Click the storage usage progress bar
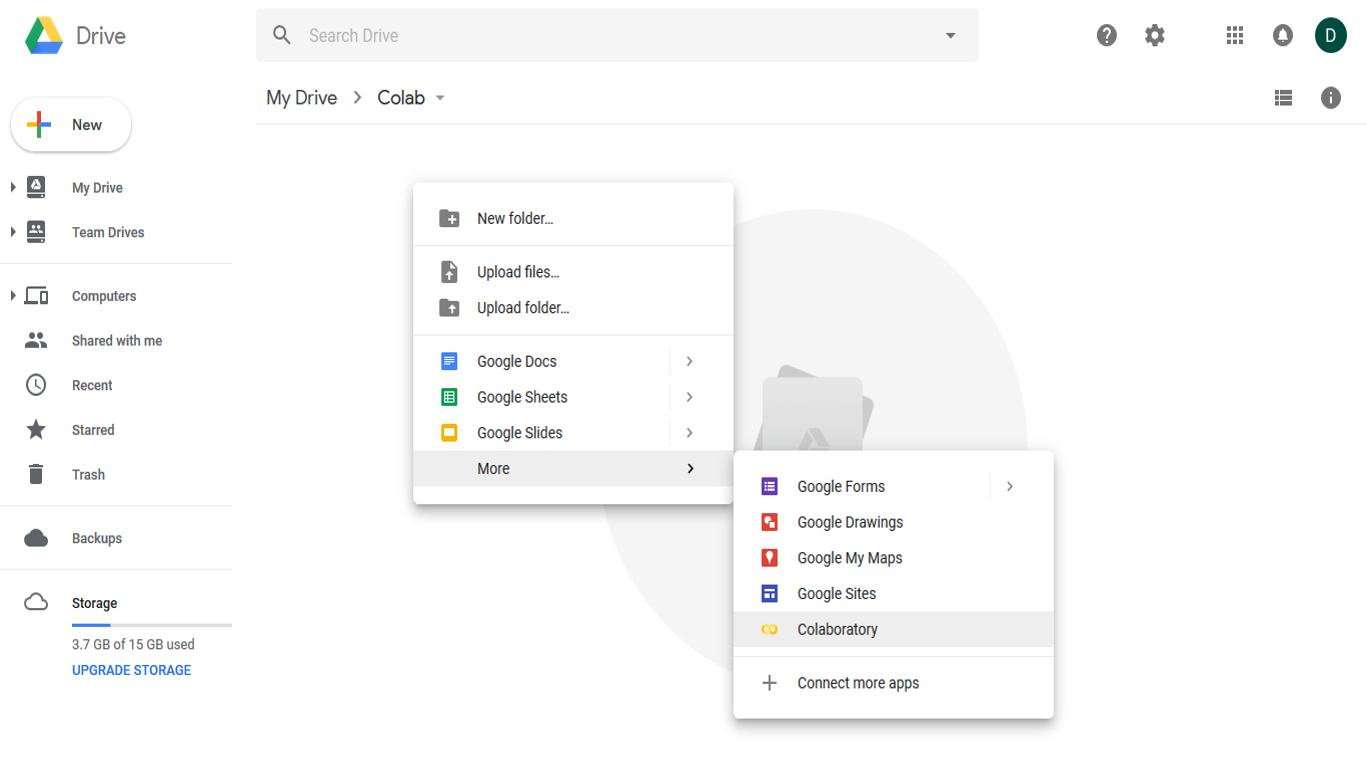The image size is (1367, 767). pos(152,625)
